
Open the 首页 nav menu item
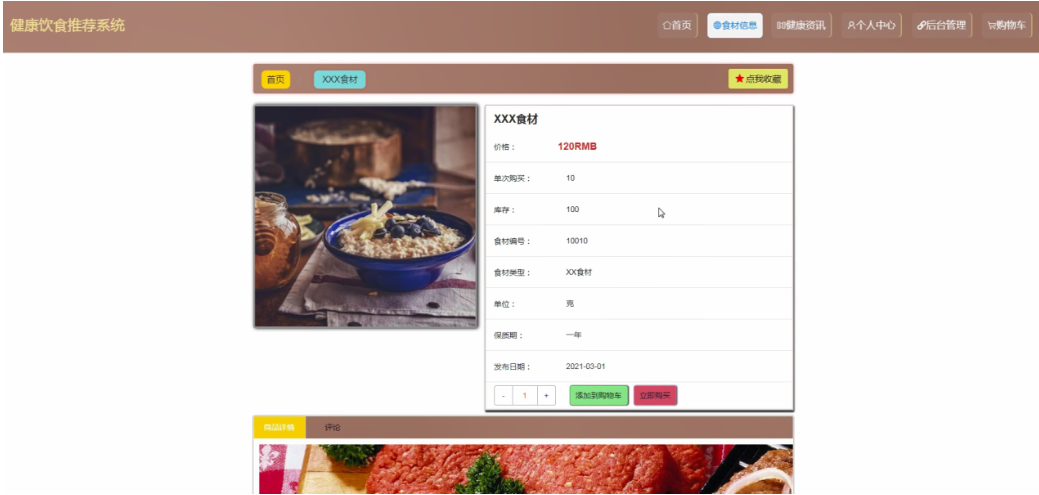coord(677,25)
